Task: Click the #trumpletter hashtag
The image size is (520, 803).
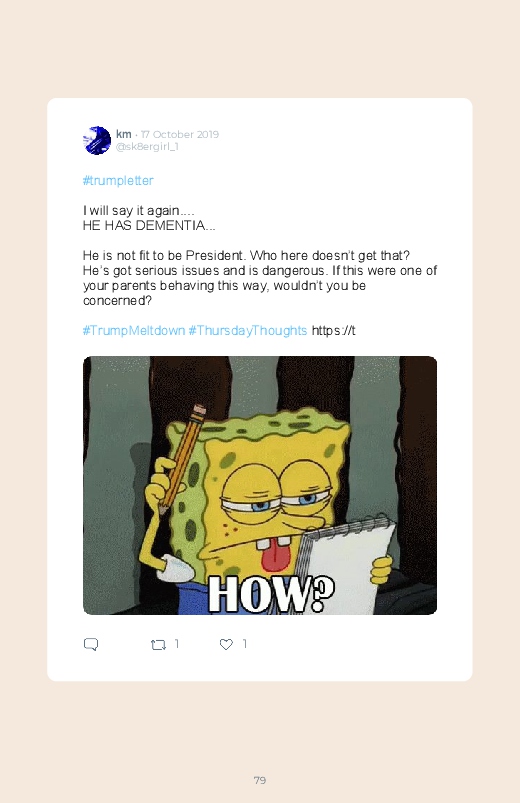Action: [x=118, y=181]
